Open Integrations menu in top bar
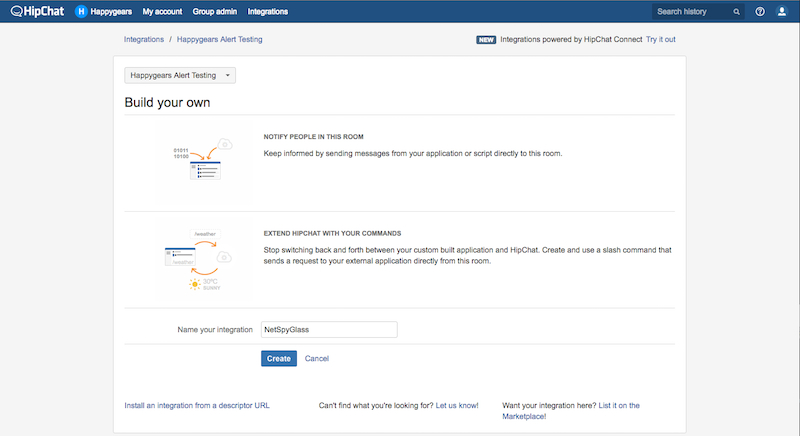This screenshot has width=800, height=436. pos(268,11)
